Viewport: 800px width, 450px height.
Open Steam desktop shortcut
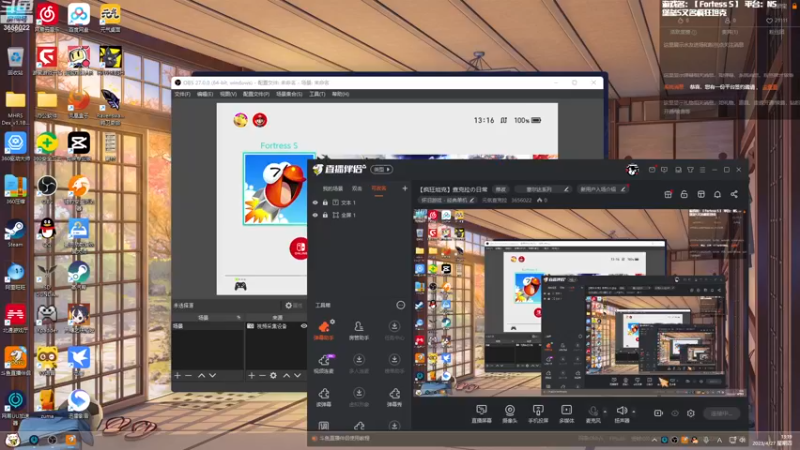click(x=15, y=233)
